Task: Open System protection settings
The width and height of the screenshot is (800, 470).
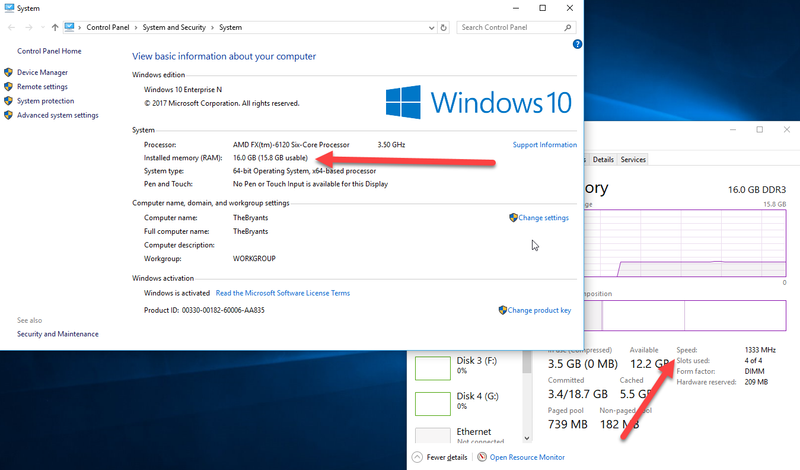Action: 45,101
